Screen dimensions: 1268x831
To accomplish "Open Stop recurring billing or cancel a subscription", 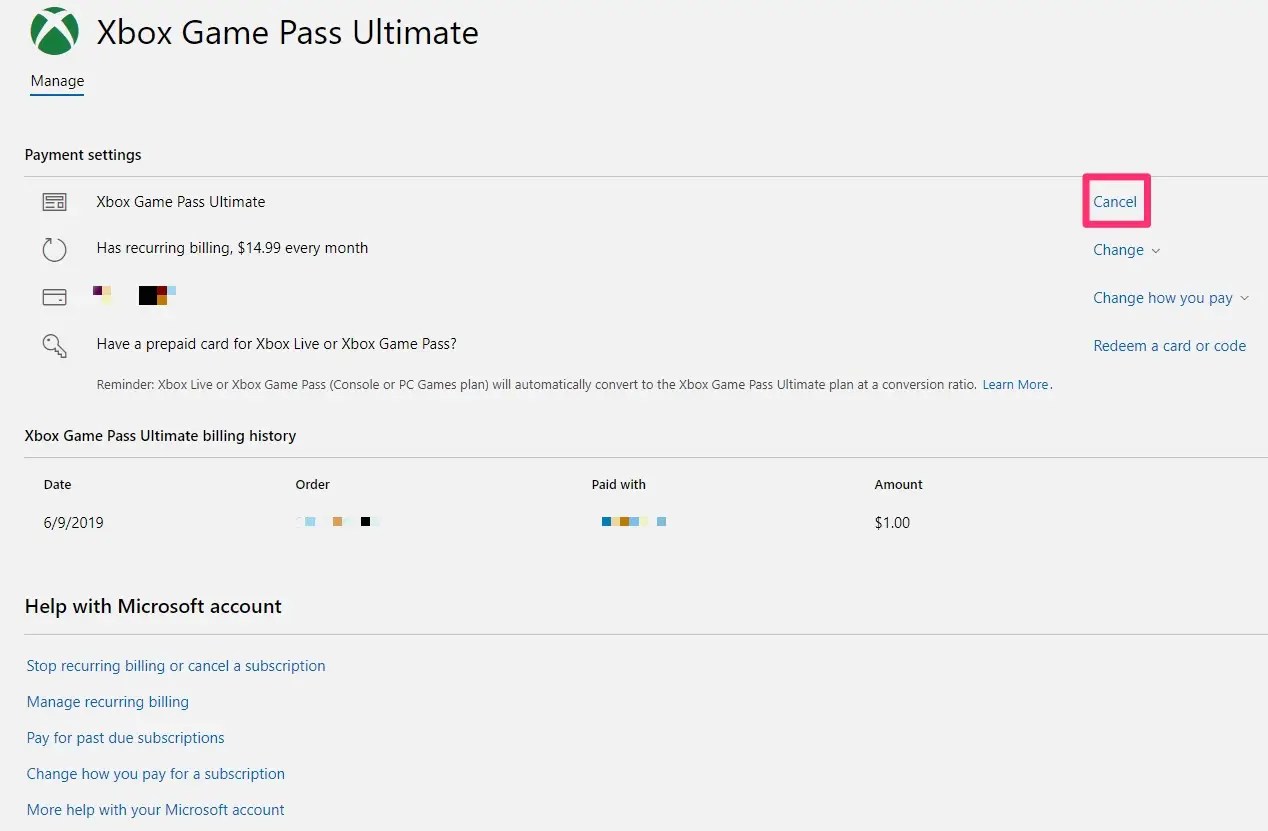I will pyautogui.click(x=176, y=666).
